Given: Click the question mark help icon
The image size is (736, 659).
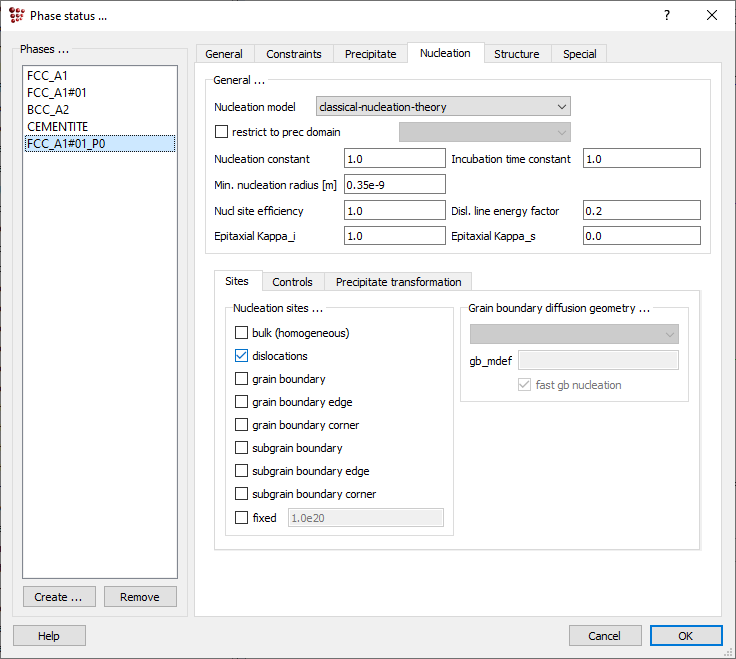Looking at the screenshot, I should (x=667, y=15).
